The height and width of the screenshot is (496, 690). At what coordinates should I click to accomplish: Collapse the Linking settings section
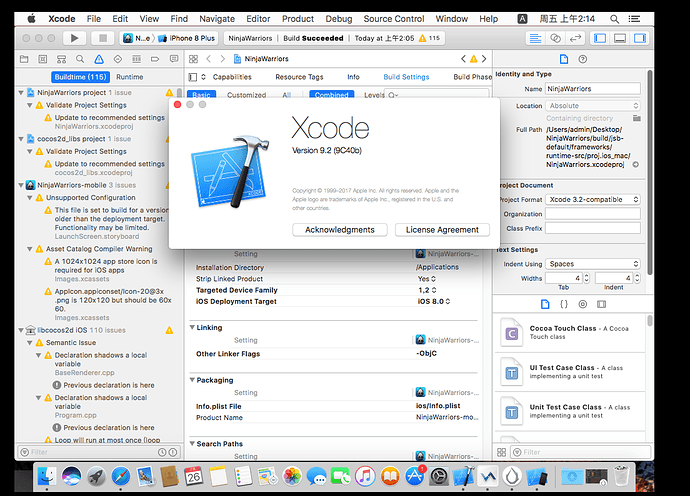point(192,327)
